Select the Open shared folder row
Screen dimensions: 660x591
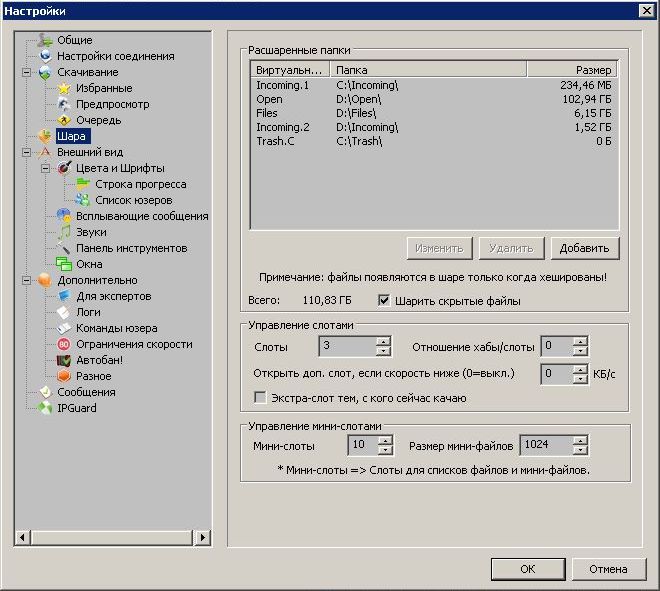pyautogui.click(x=434, y=99)
